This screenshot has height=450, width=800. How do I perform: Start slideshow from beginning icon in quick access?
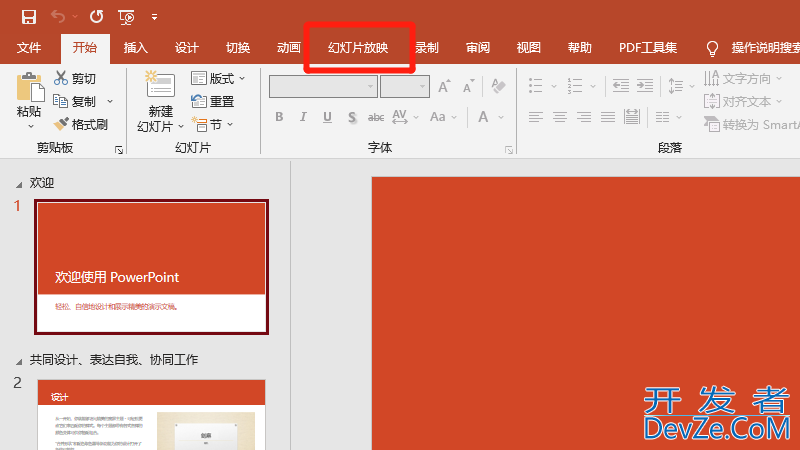point(126,17)
